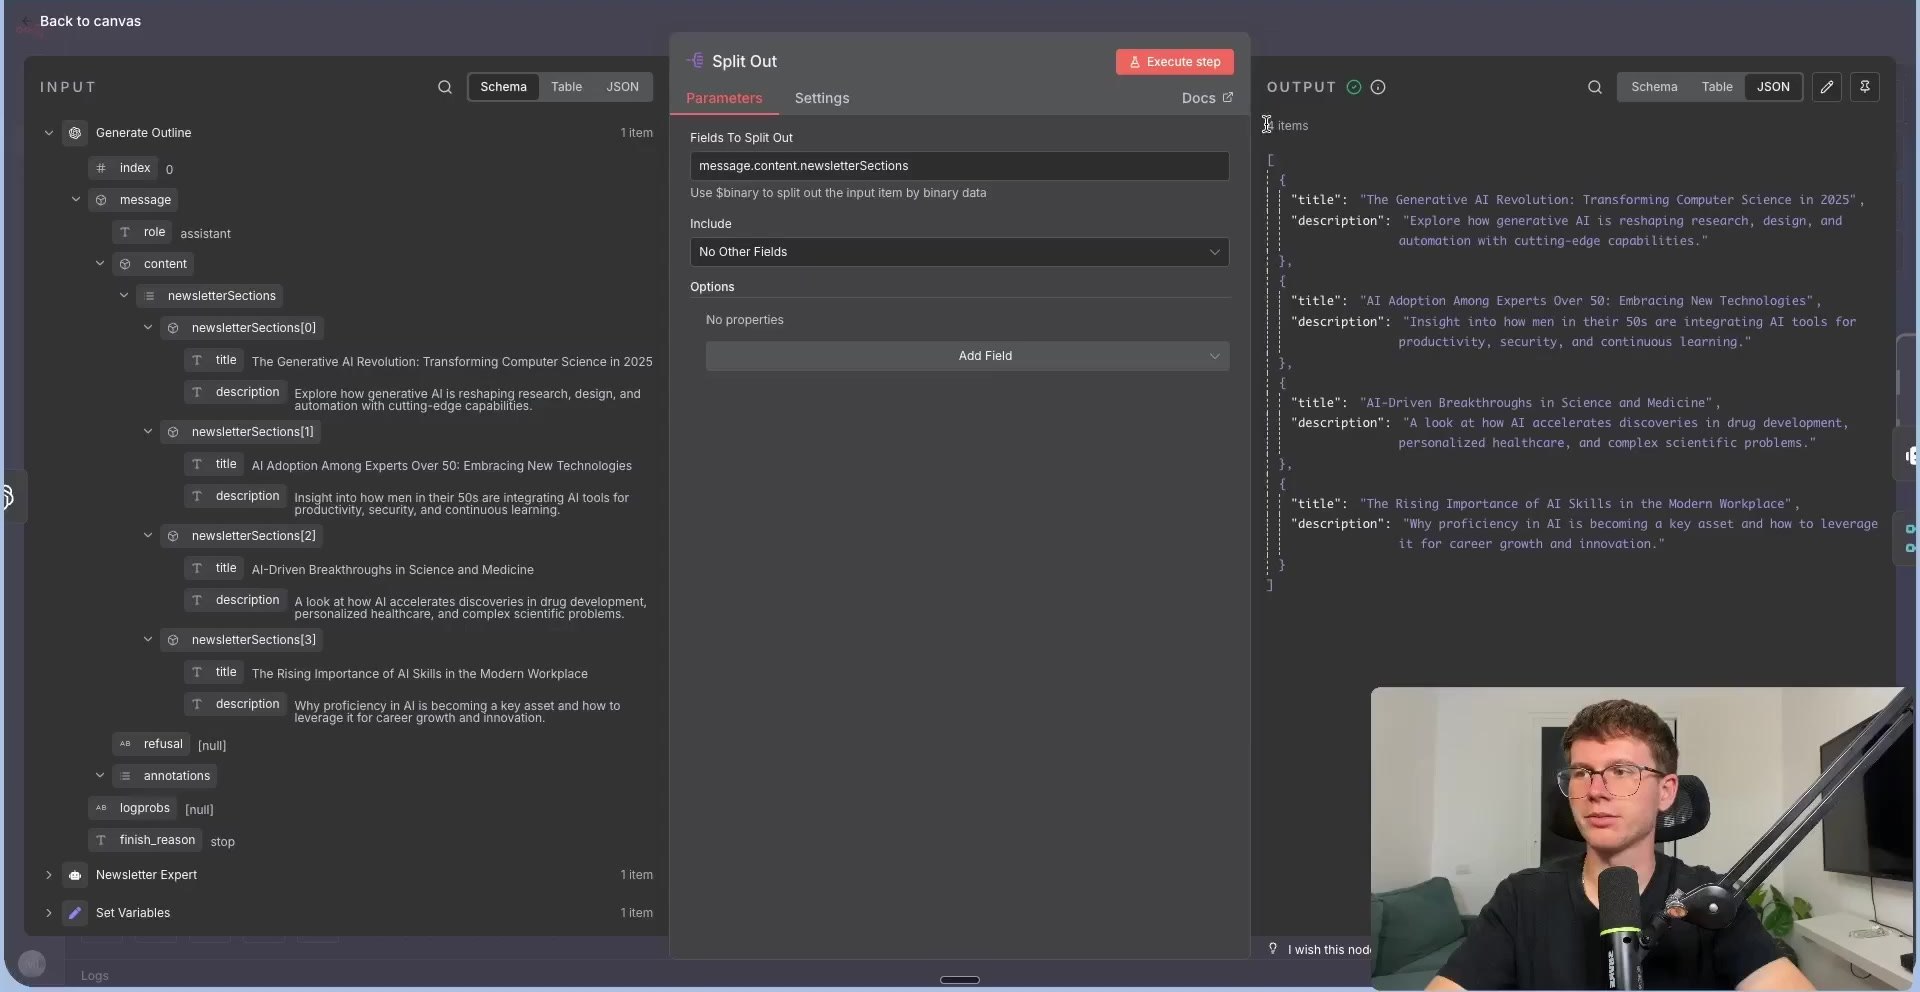This screenshot has width=1920, height=992.
Task: Collapse the content tree branch
Action: tap(100, 263)
